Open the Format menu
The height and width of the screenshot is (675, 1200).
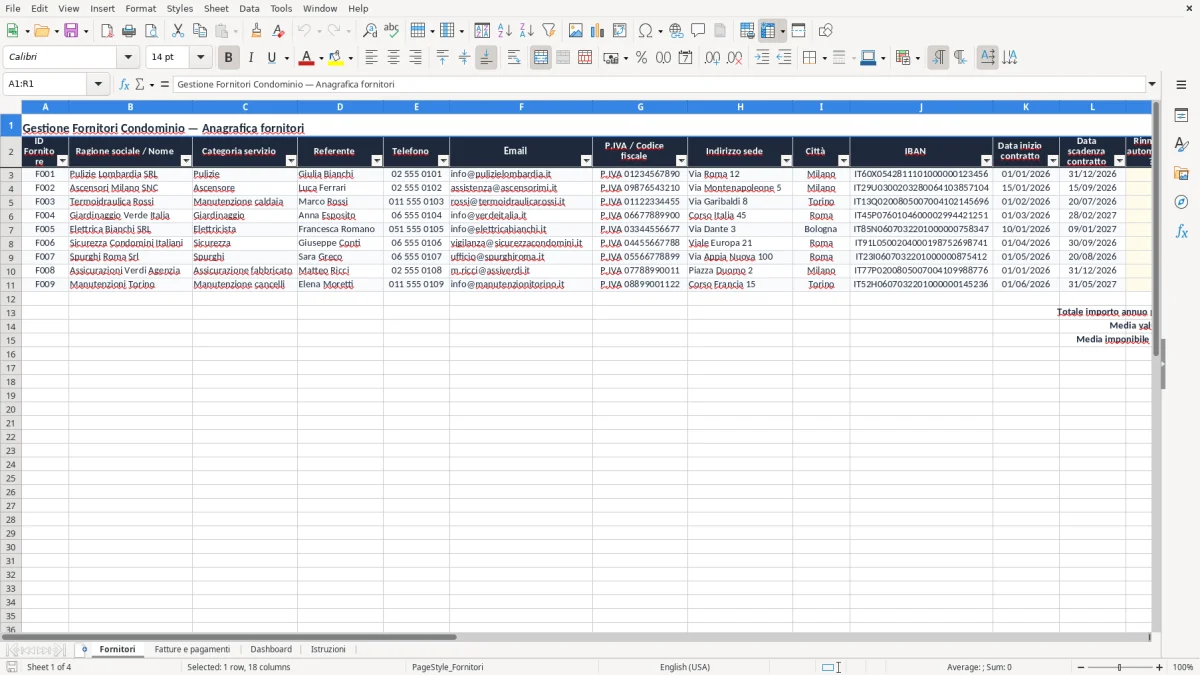point(140,8)
